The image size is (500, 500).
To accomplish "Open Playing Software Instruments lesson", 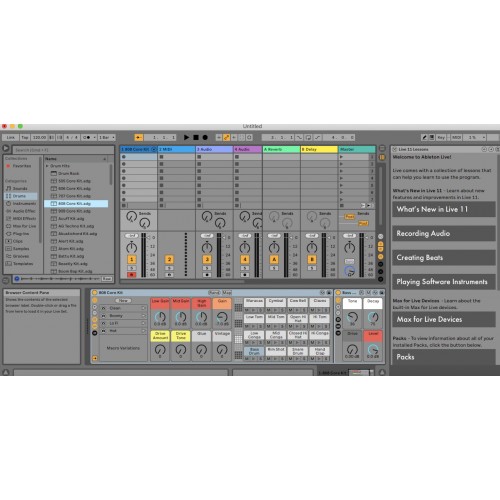I will pos(444,282).
